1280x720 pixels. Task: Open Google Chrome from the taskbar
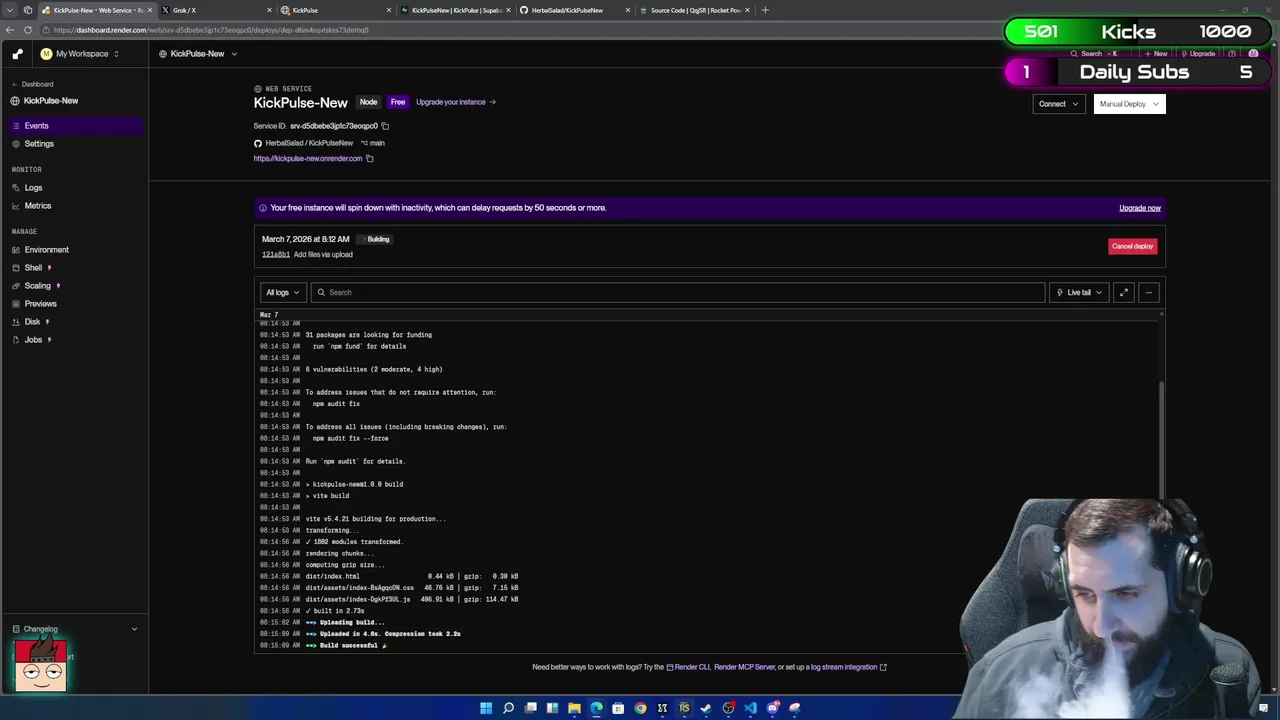640,708
